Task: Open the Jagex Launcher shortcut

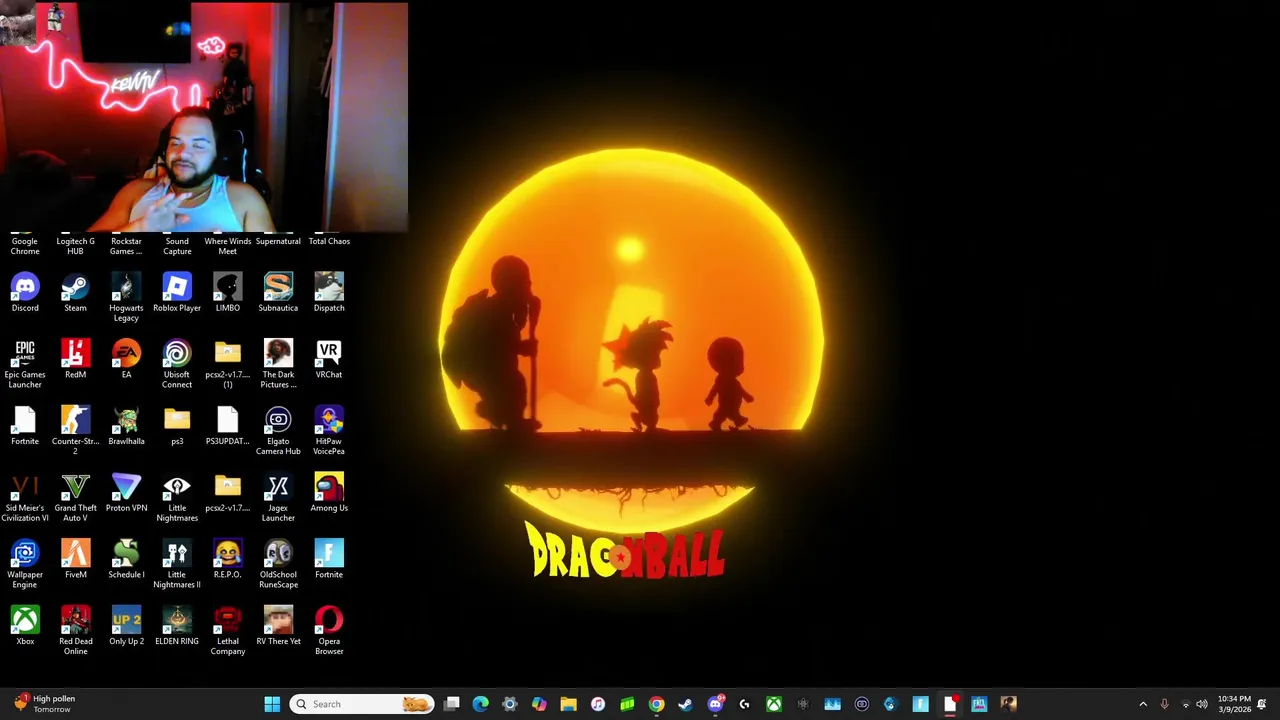Action: pyautogui.click(x=278, y=497)
